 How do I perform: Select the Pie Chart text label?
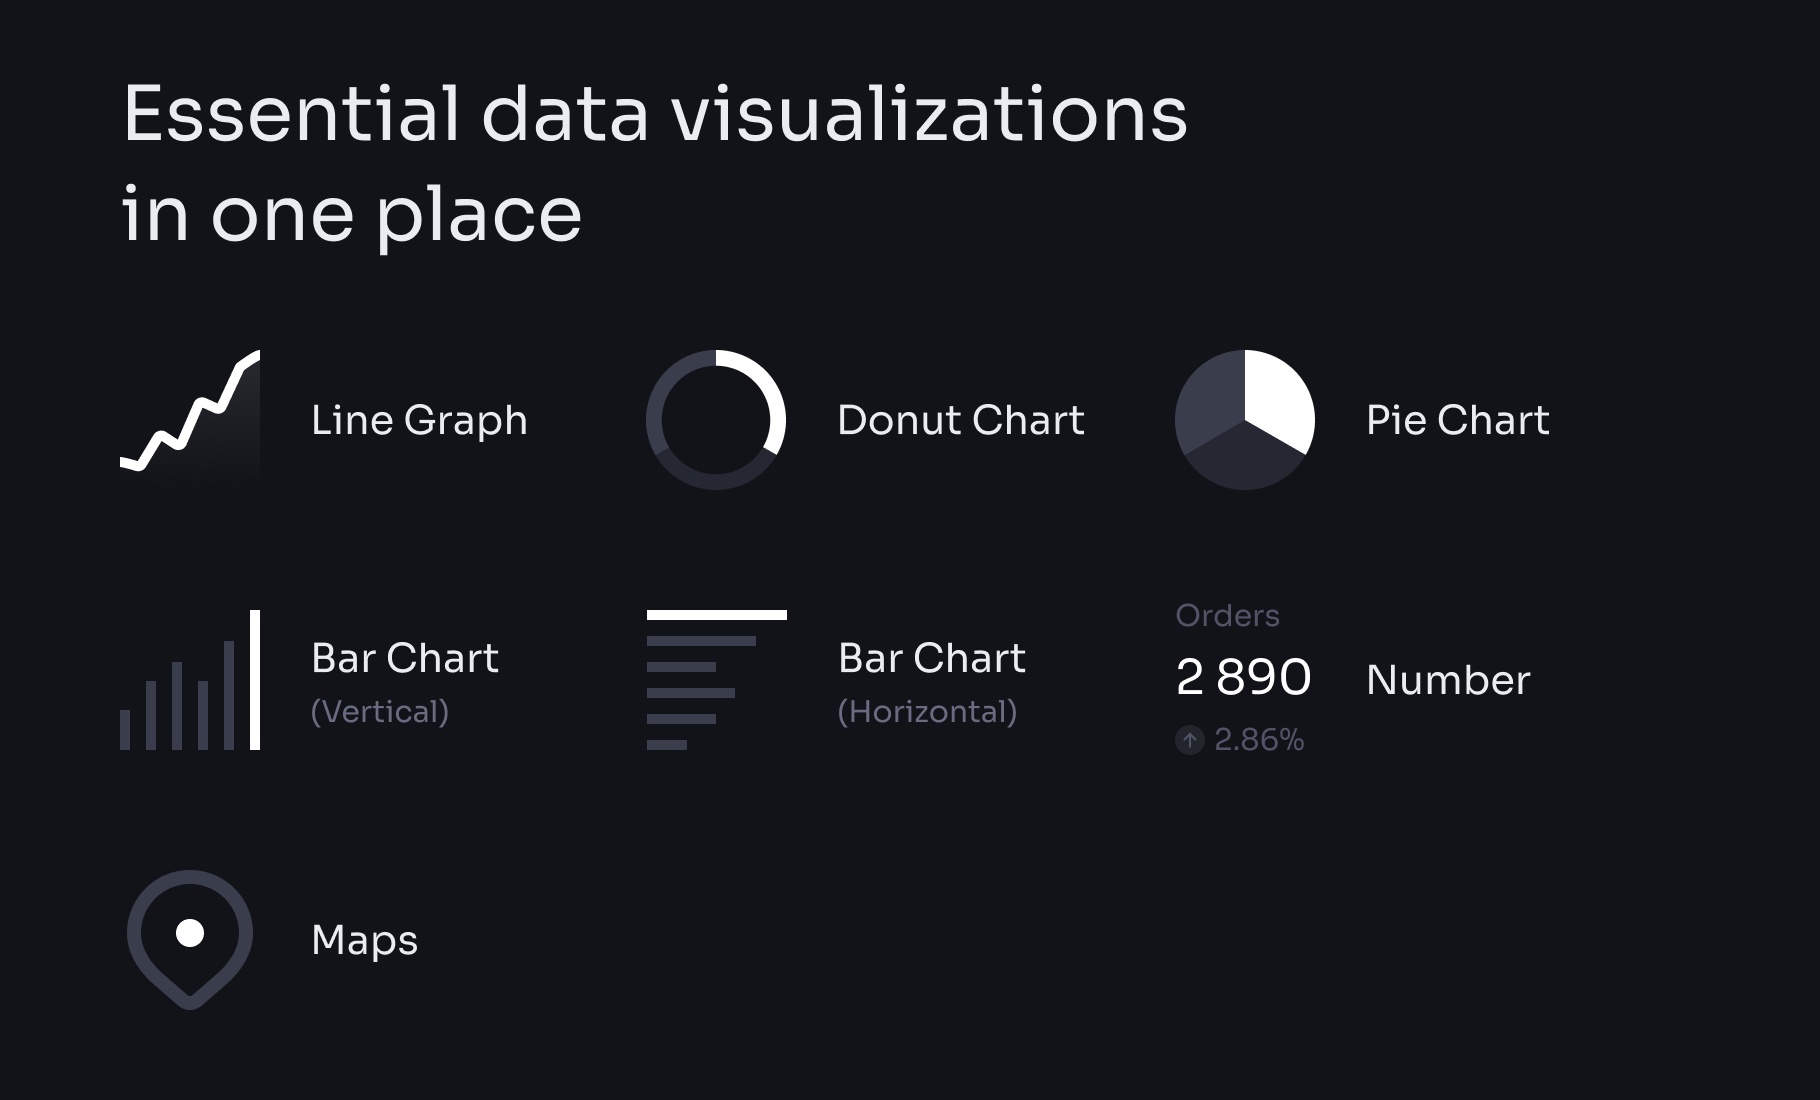tap(1458, 420)
